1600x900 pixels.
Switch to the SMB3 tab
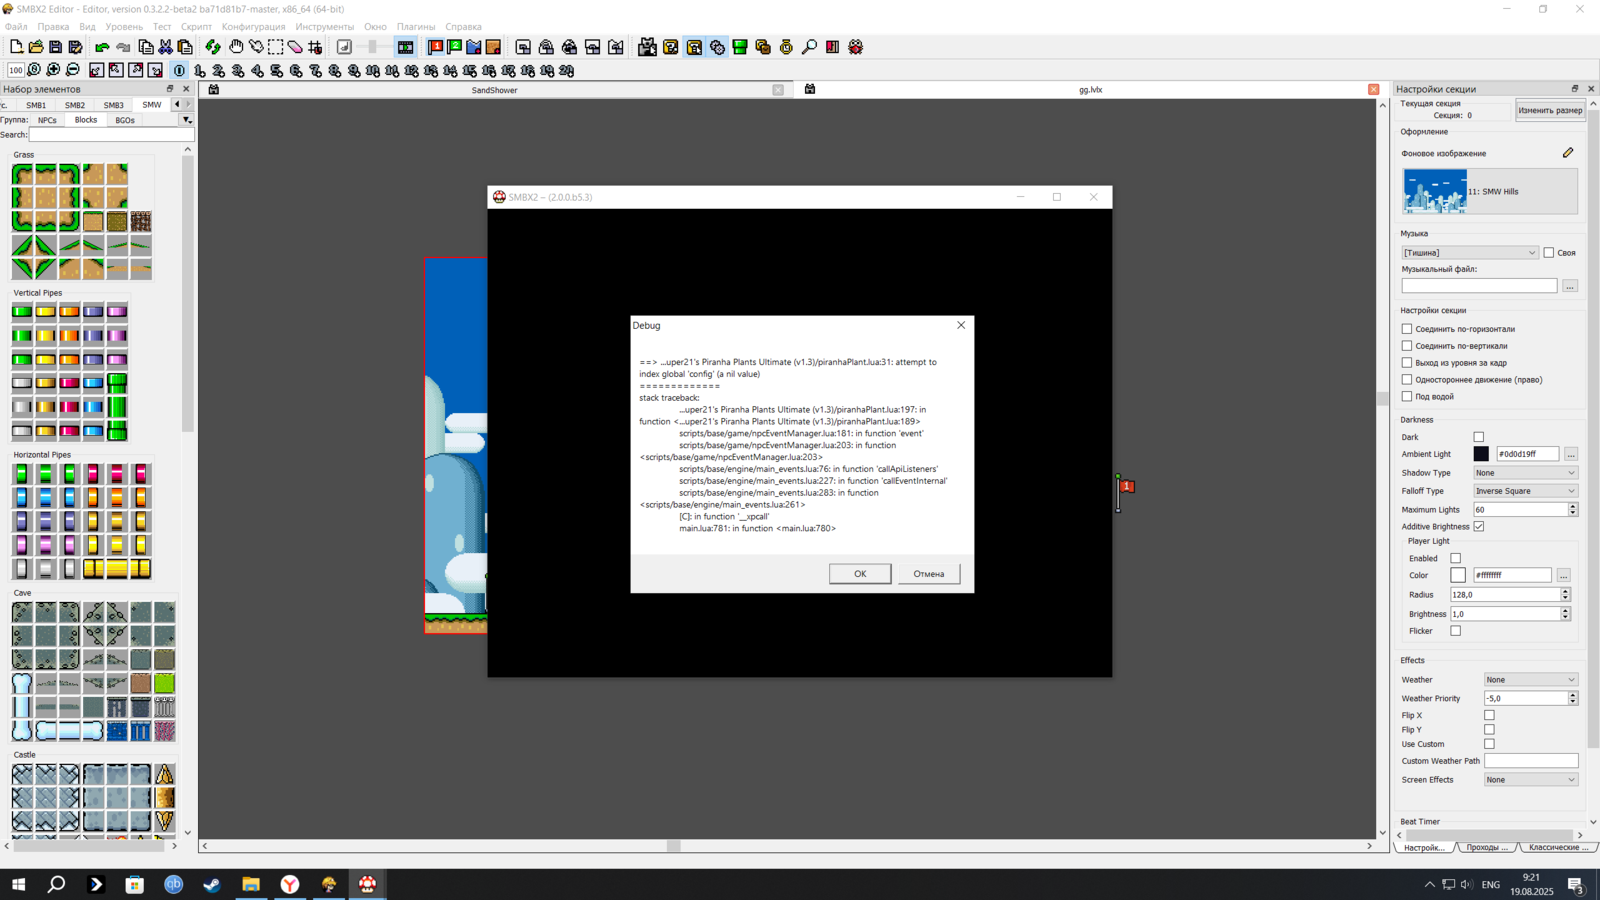(113, 105)
